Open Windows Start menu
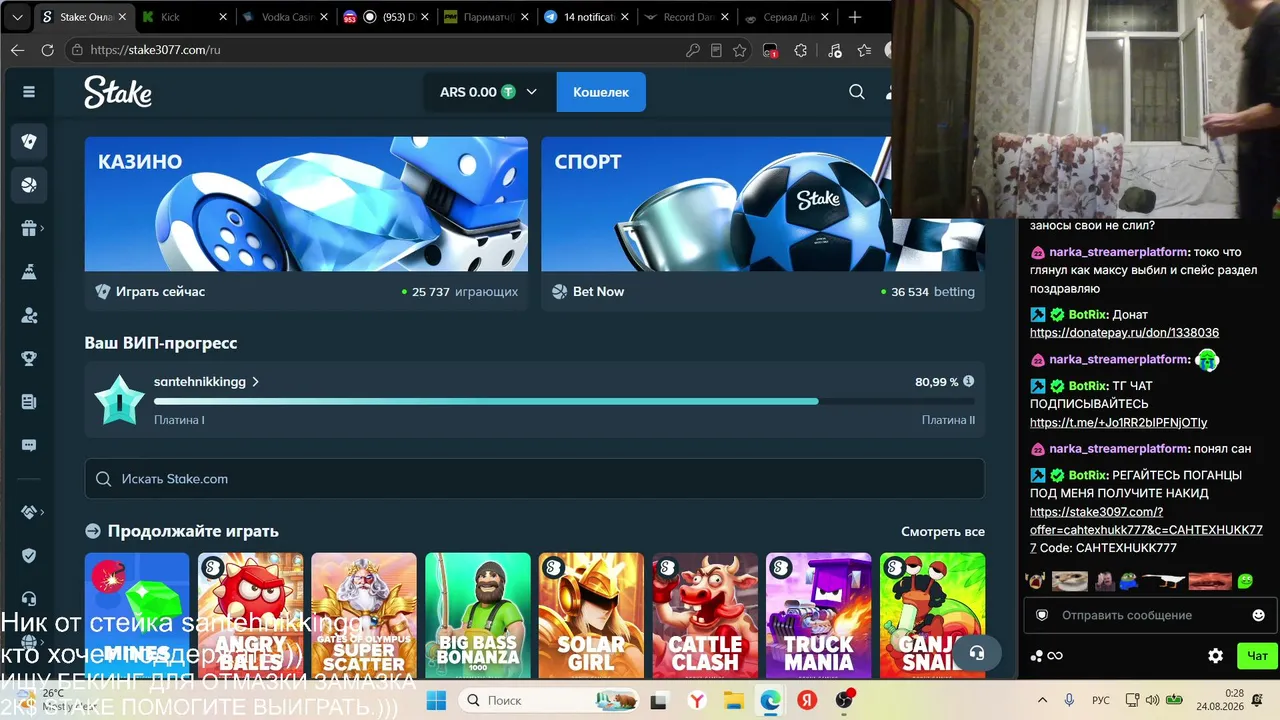 tap(436, 700)
